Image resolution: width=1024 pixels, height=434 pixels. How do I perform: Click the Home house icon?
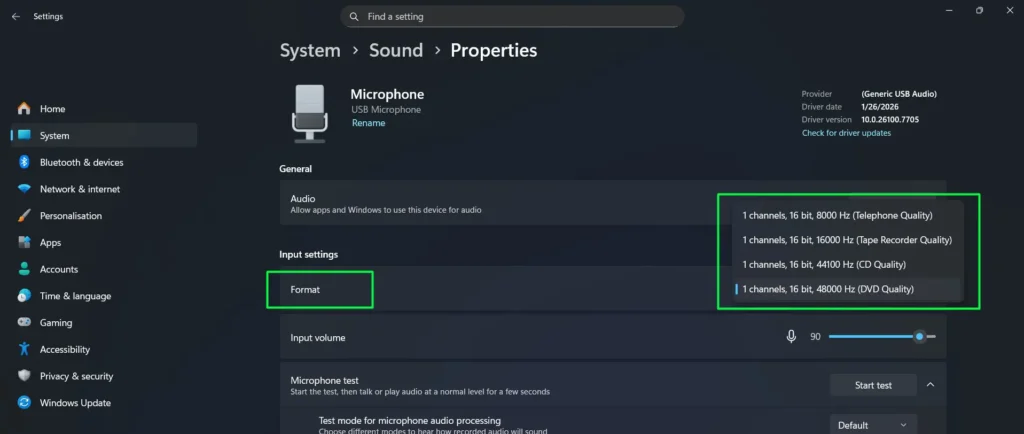point(24,108)
